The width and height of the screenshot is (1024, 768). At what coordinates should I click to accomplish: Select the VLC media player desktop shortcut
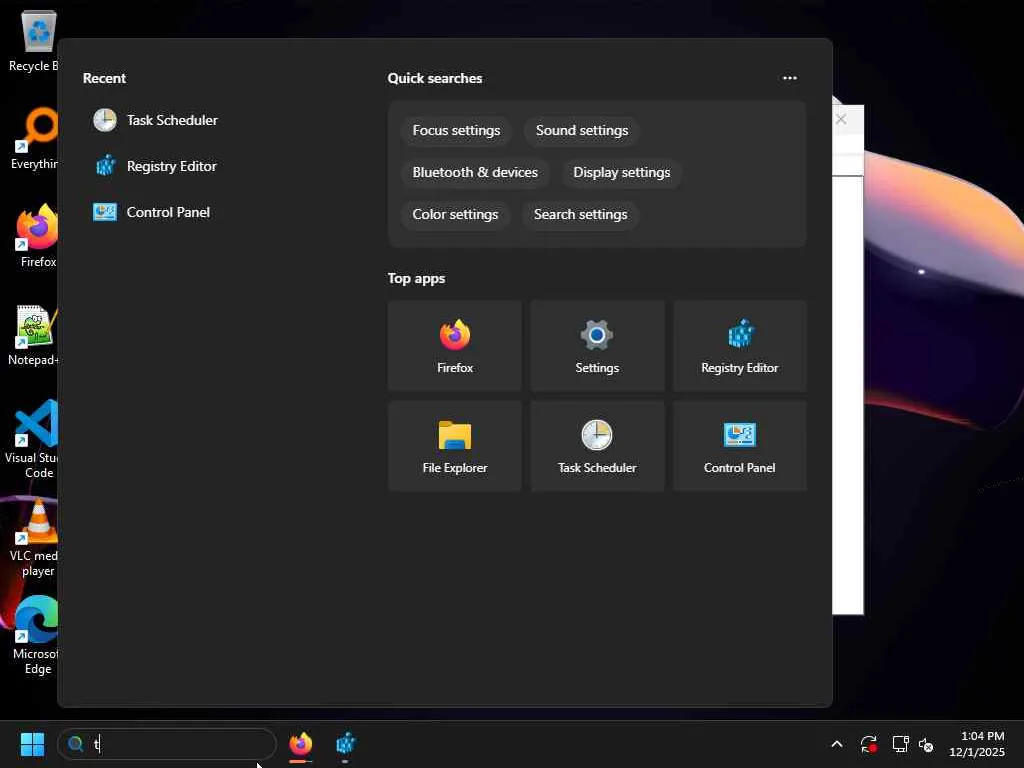(35, 537)
